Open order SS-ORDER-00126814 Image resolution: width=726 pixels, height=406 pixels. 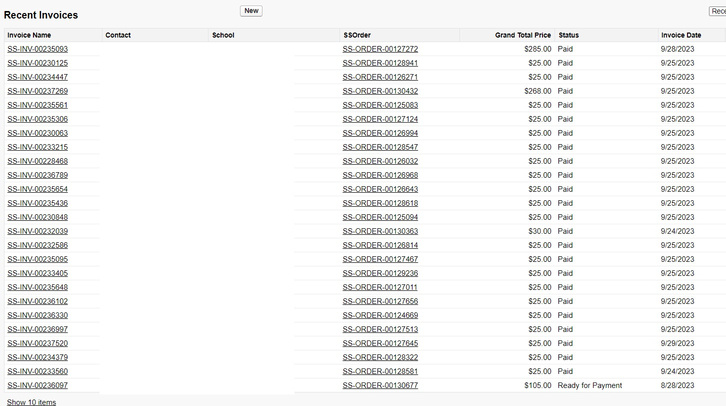pos(380,245)
